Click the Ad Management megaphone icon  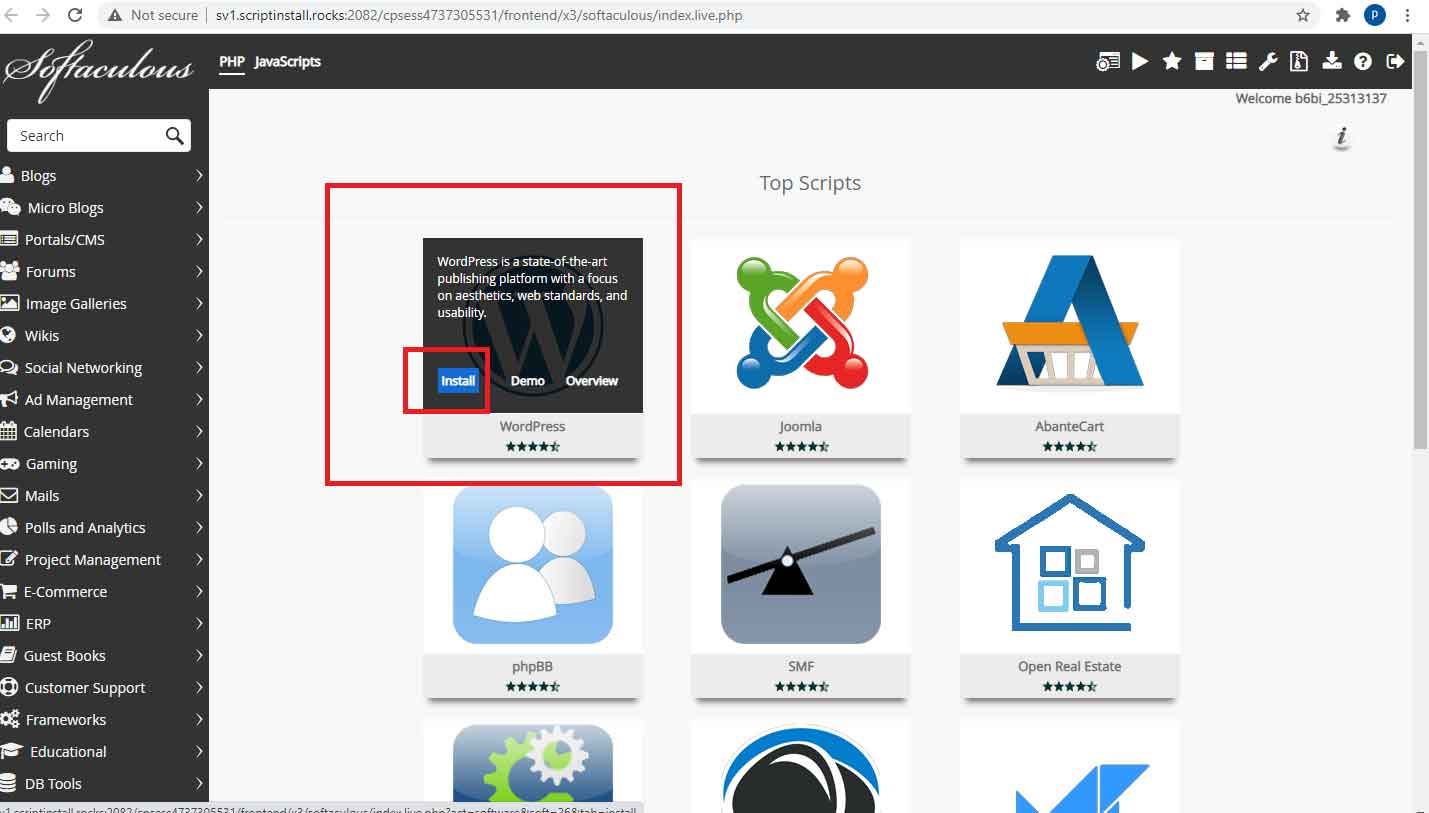(9, 399)
